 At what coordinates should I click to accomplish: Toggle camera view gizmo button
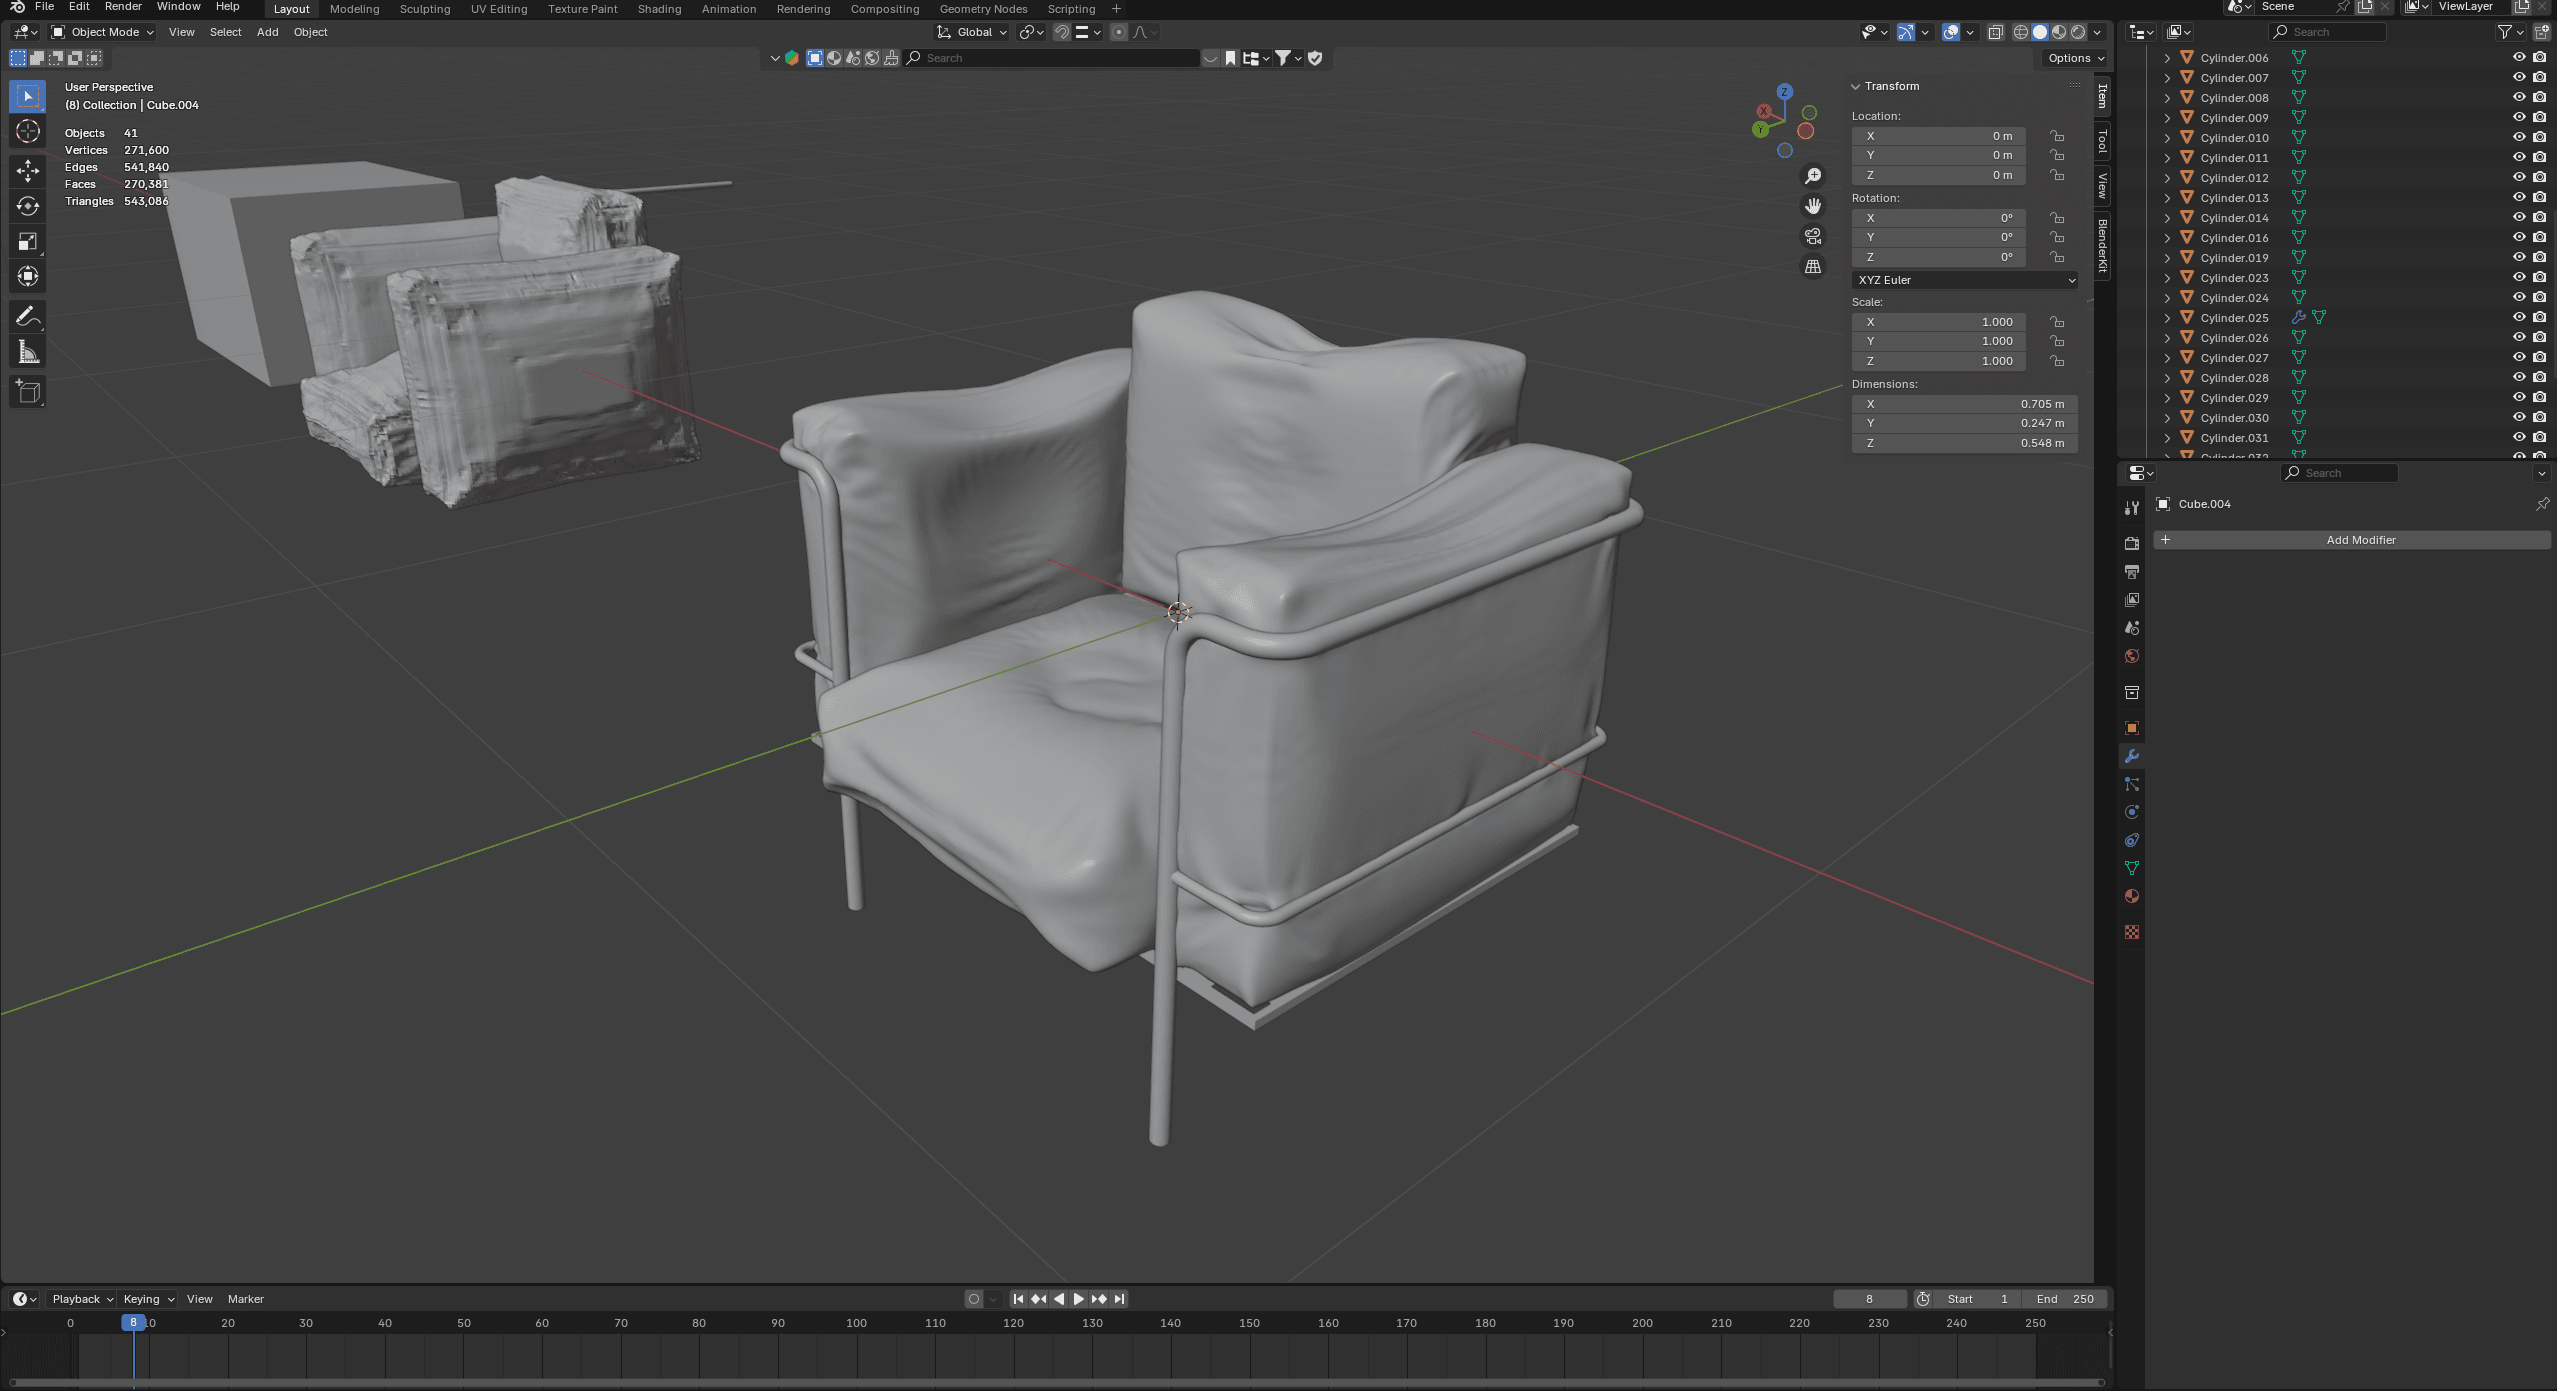(x=1812, y=237)
